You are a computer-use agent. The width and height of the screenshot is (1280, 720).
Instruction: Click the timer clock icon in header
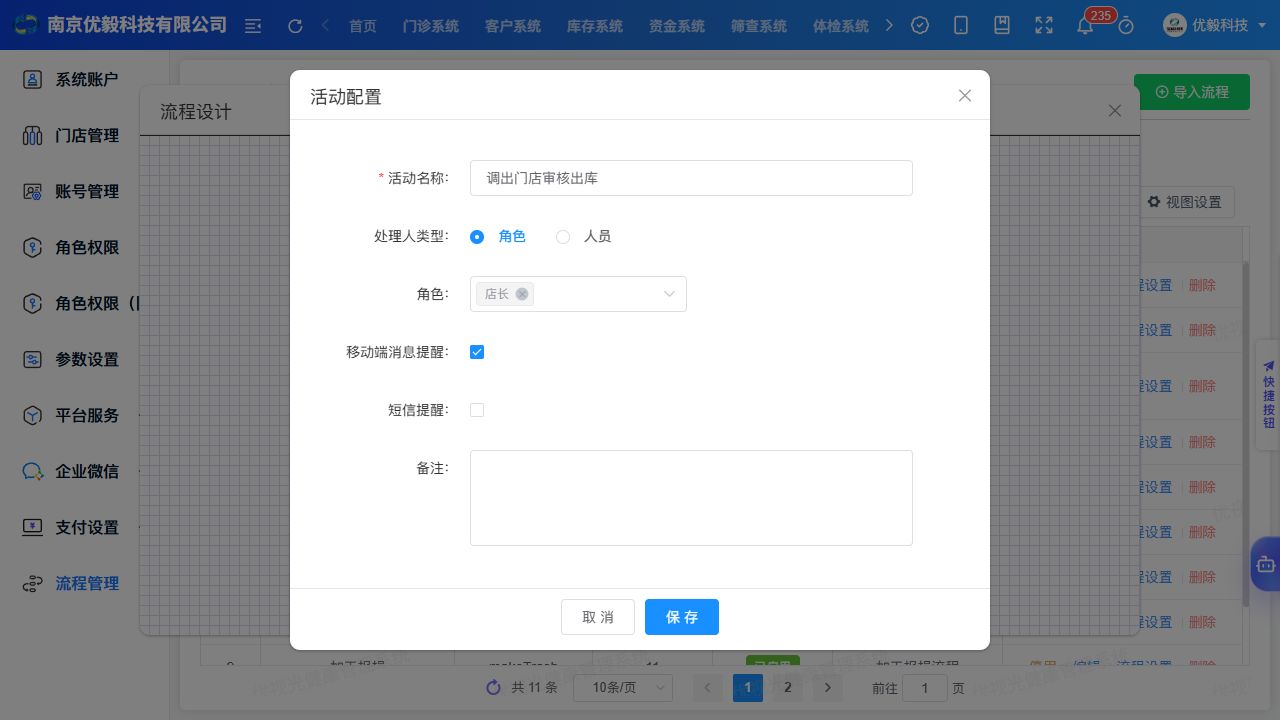tap(1126, 26)
